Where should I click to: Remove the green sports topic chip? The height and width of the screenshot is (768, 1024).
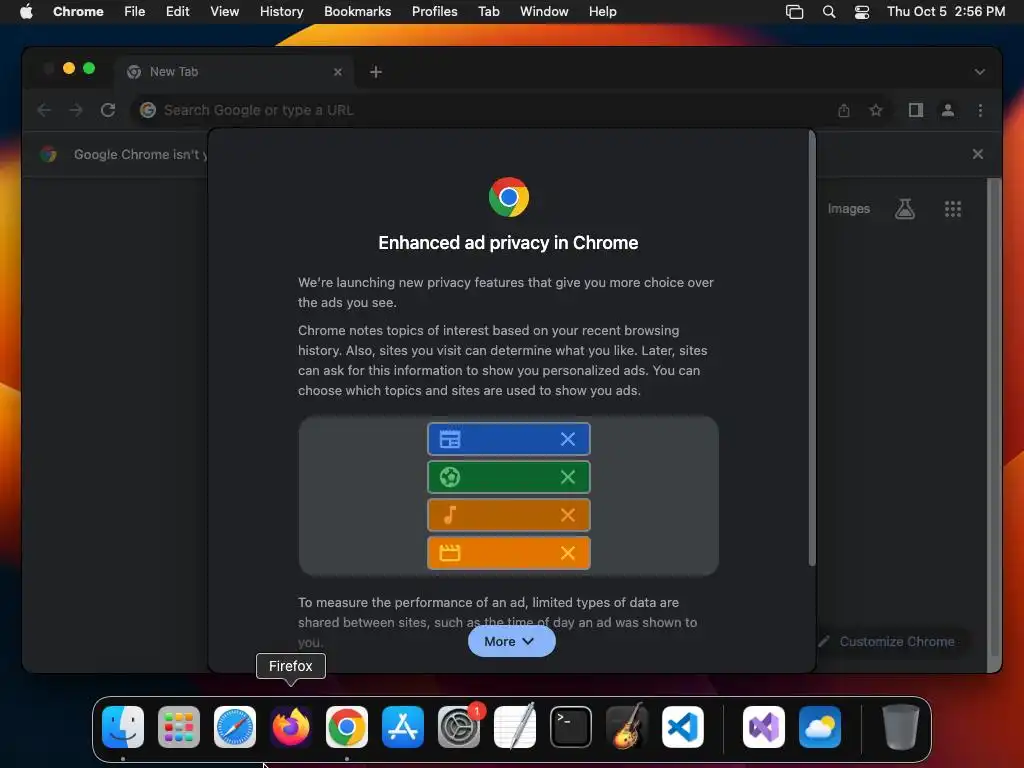click(x=568, y=477)
